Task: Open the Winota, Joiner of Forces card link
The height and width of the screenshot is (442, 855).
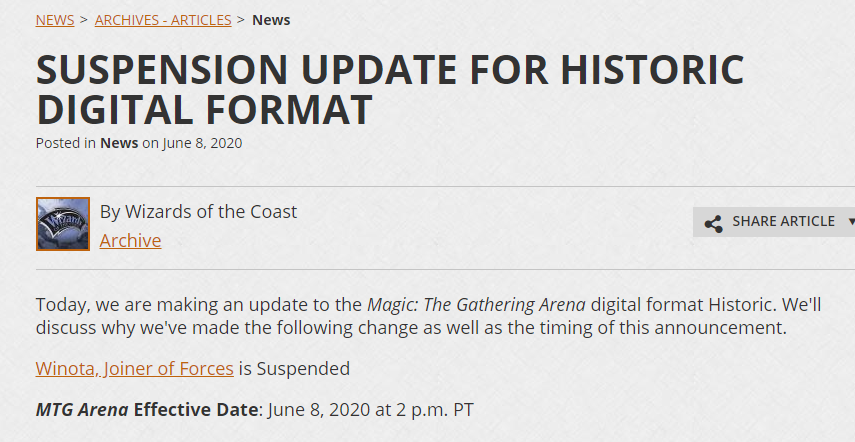Action: (134, 368)
